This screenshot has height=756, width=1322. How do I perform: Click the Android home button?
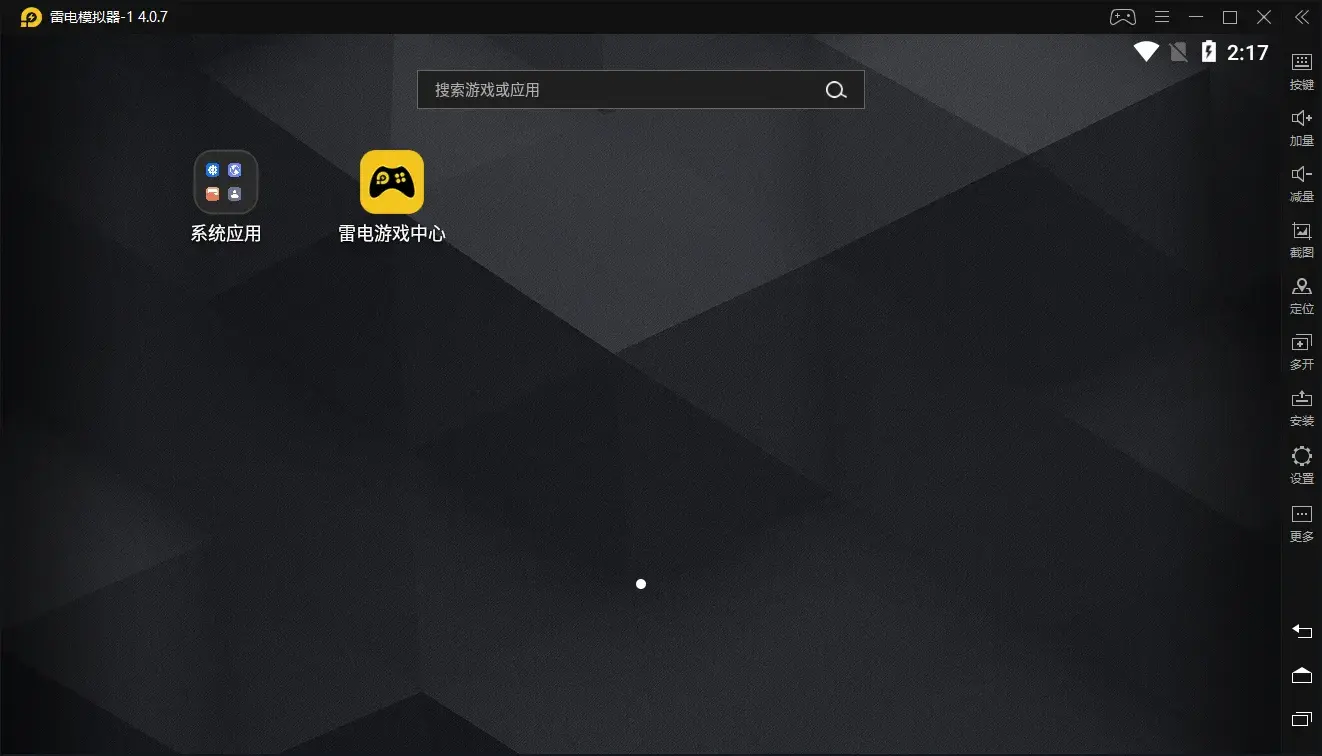pyautogui.click(x=1302, y=675)
